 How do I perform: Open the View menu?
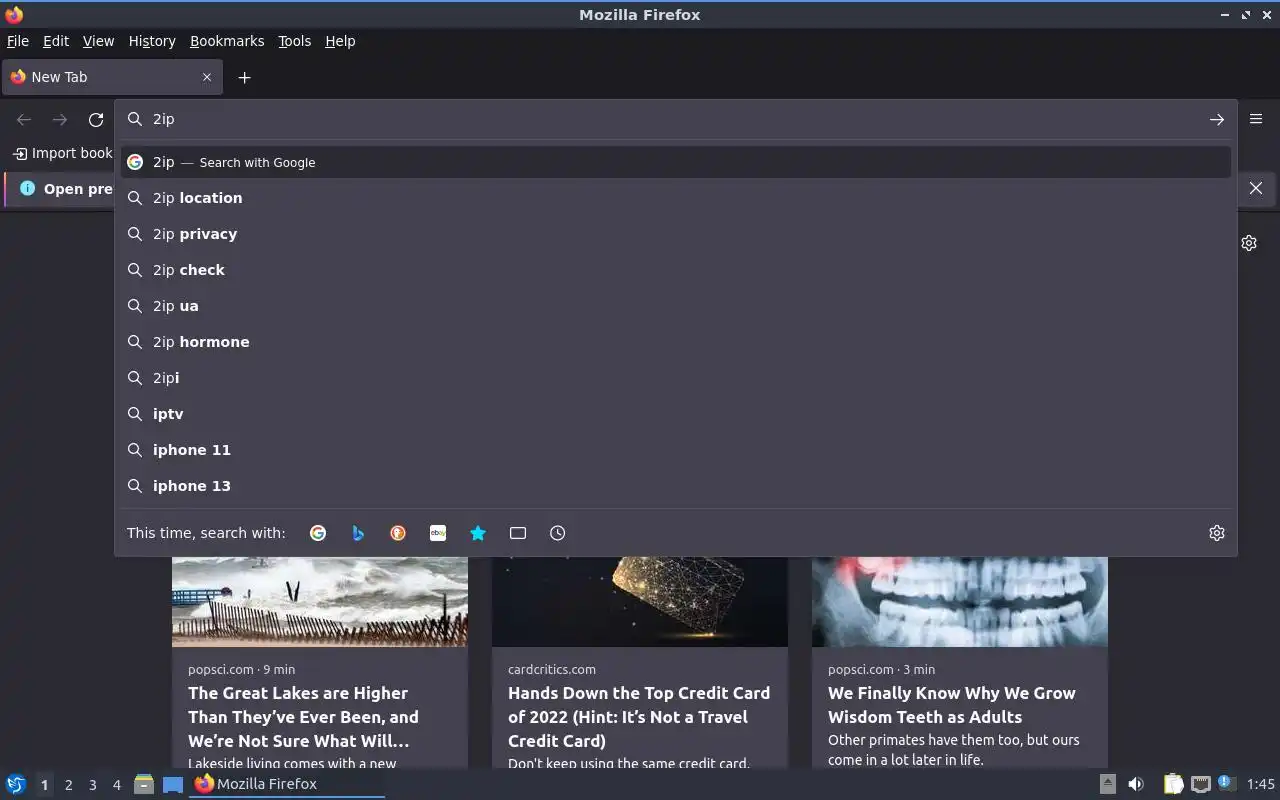[98, 41]
